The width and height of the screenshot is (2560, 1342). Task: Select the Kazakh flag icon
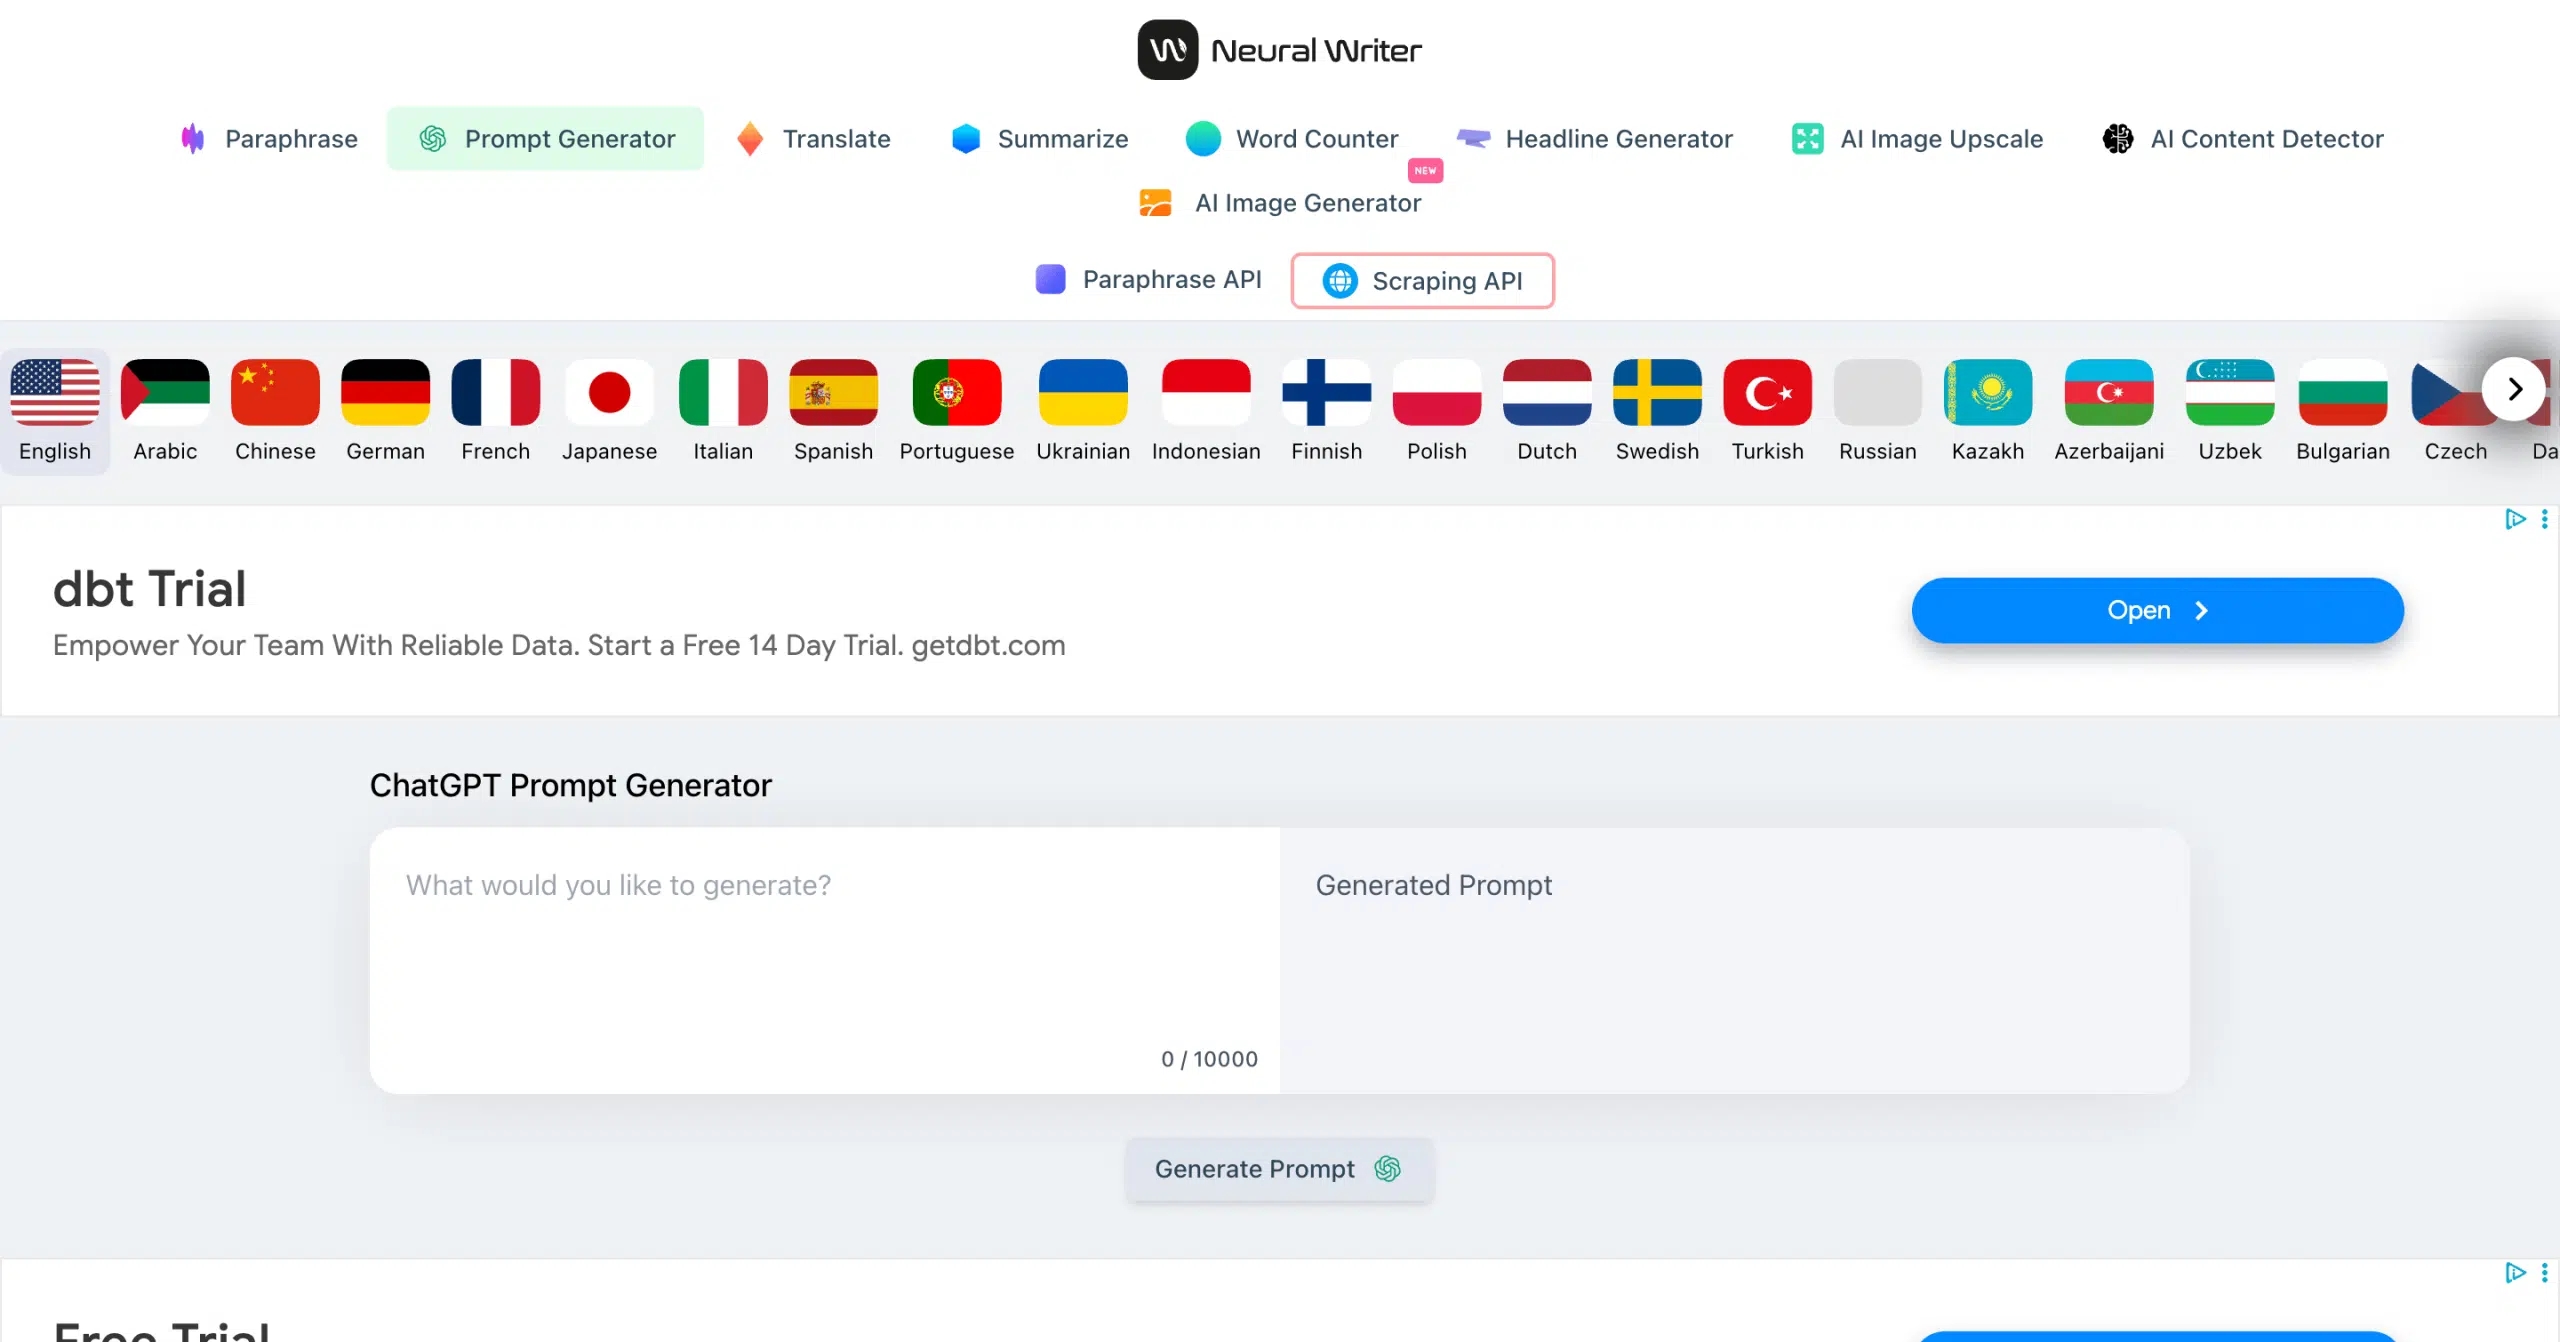1987,392
